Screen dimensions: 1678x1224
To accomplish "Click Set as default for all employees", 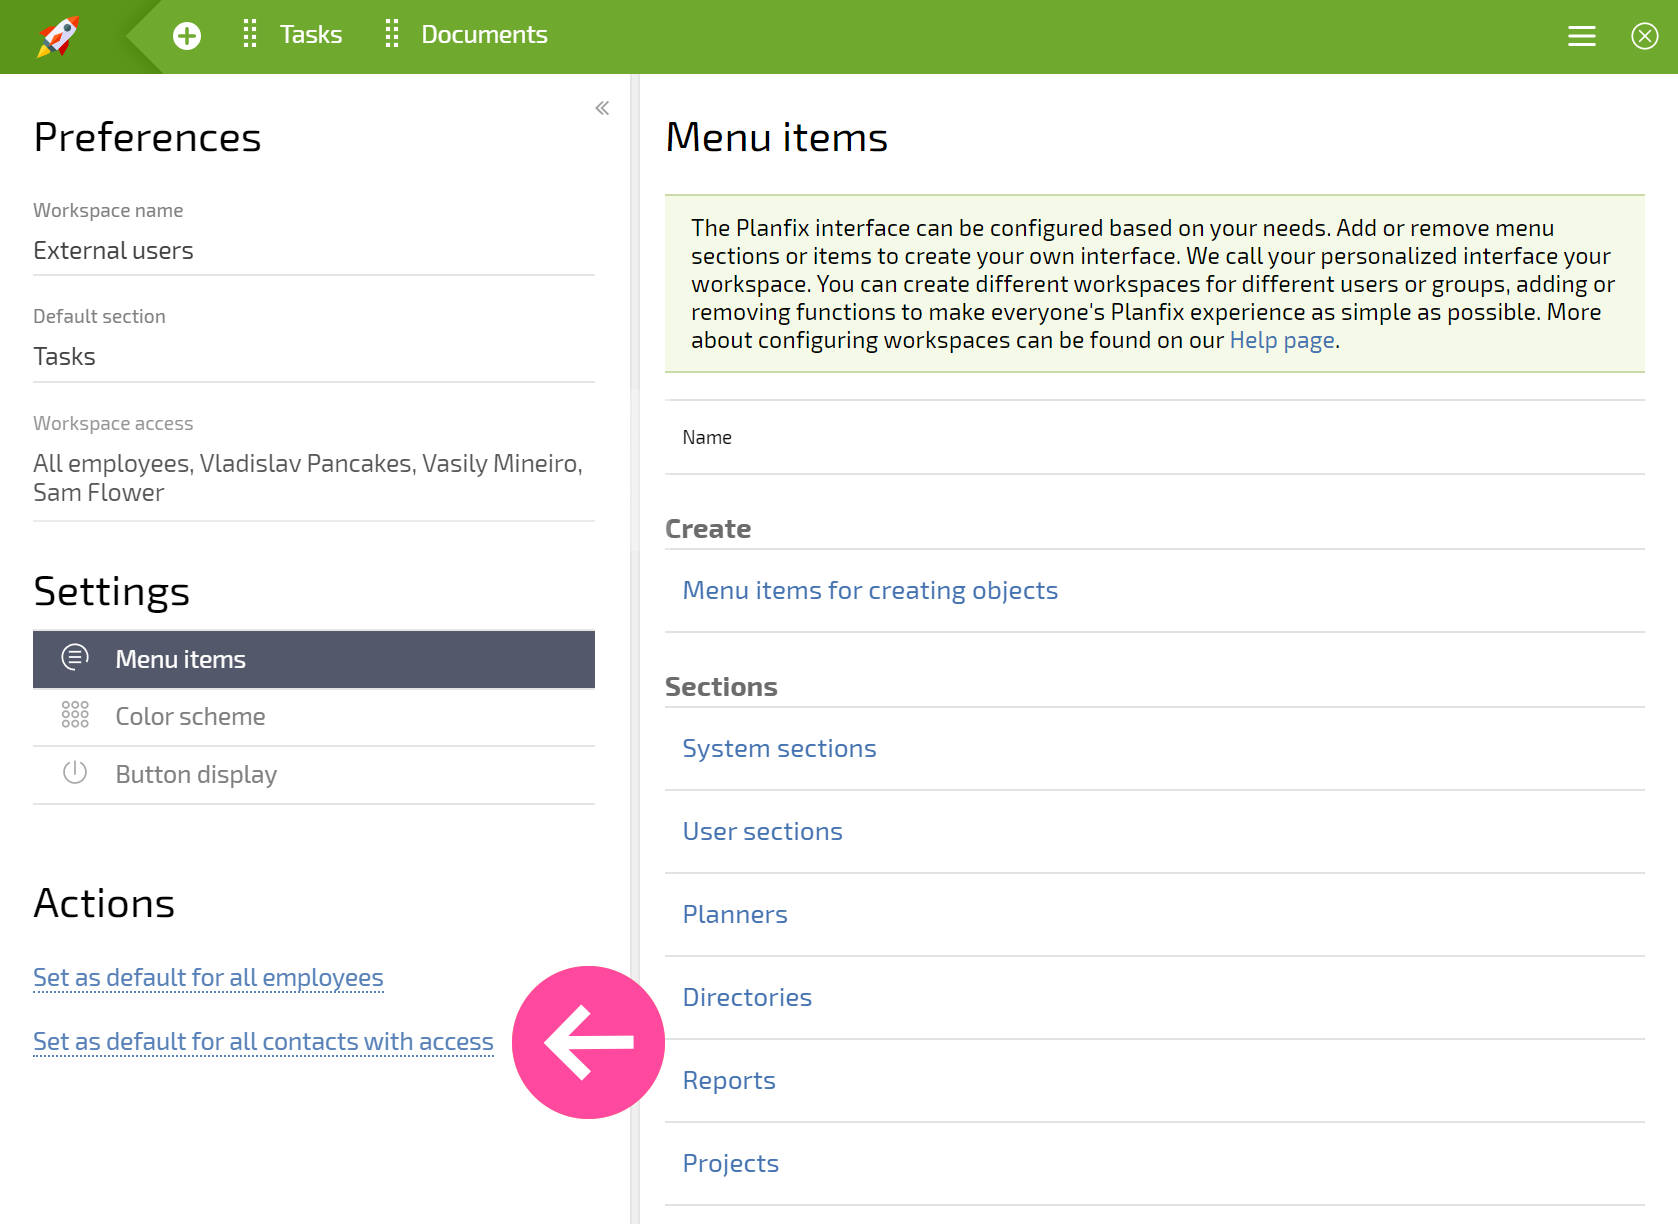I will (208, 977).
